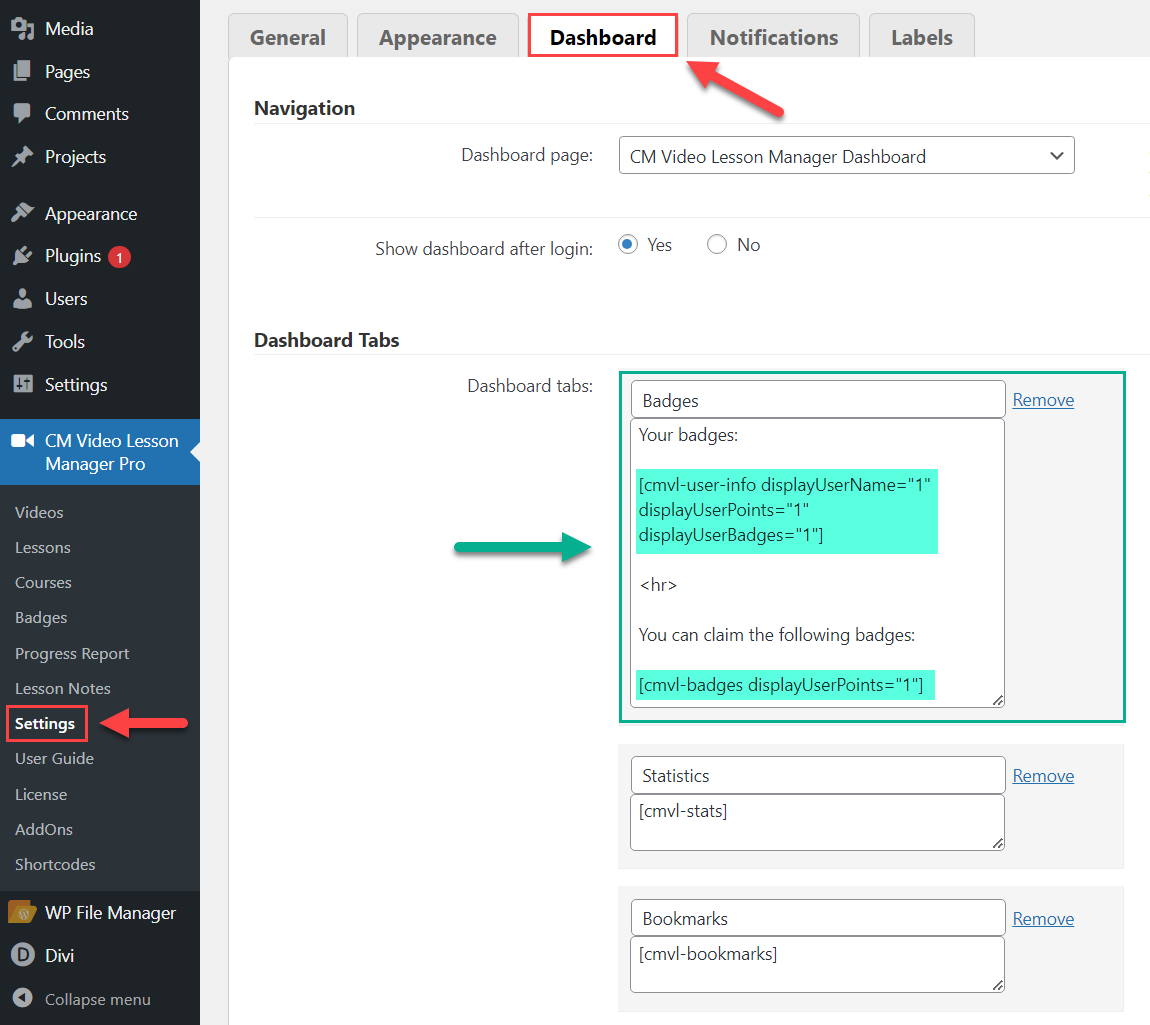Switch to the Appearance settings tab
The width and height of the screenshot is (1150, 1025).
tap(437, 37)
